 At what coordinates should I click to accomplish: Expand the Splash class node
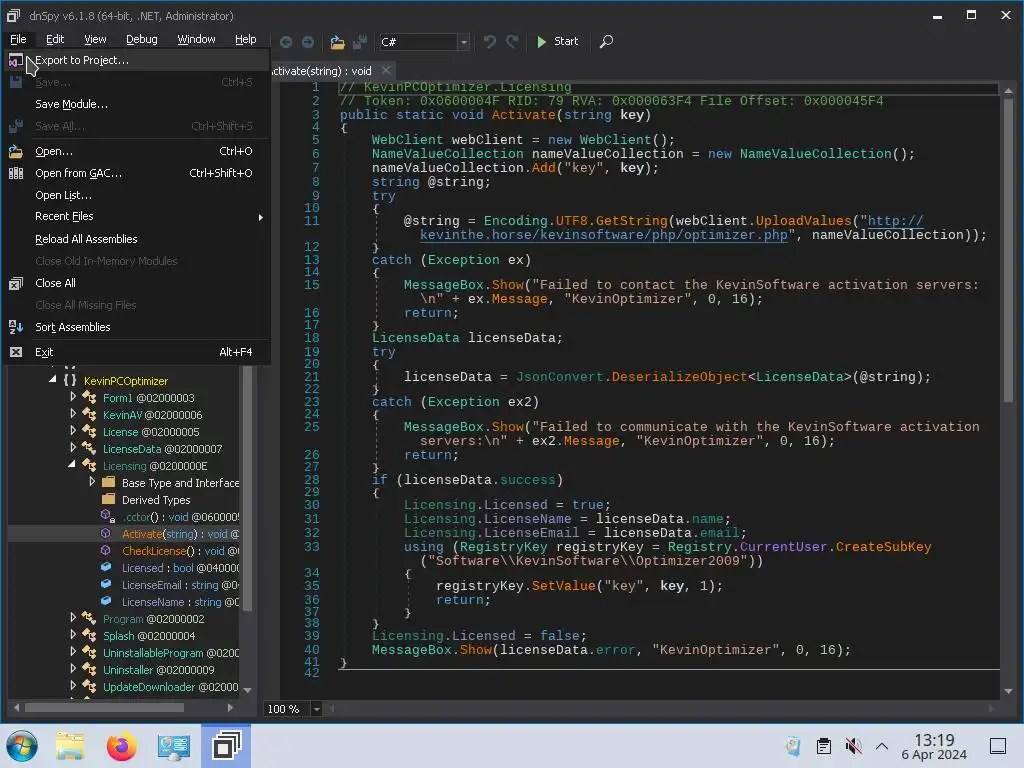72,634
